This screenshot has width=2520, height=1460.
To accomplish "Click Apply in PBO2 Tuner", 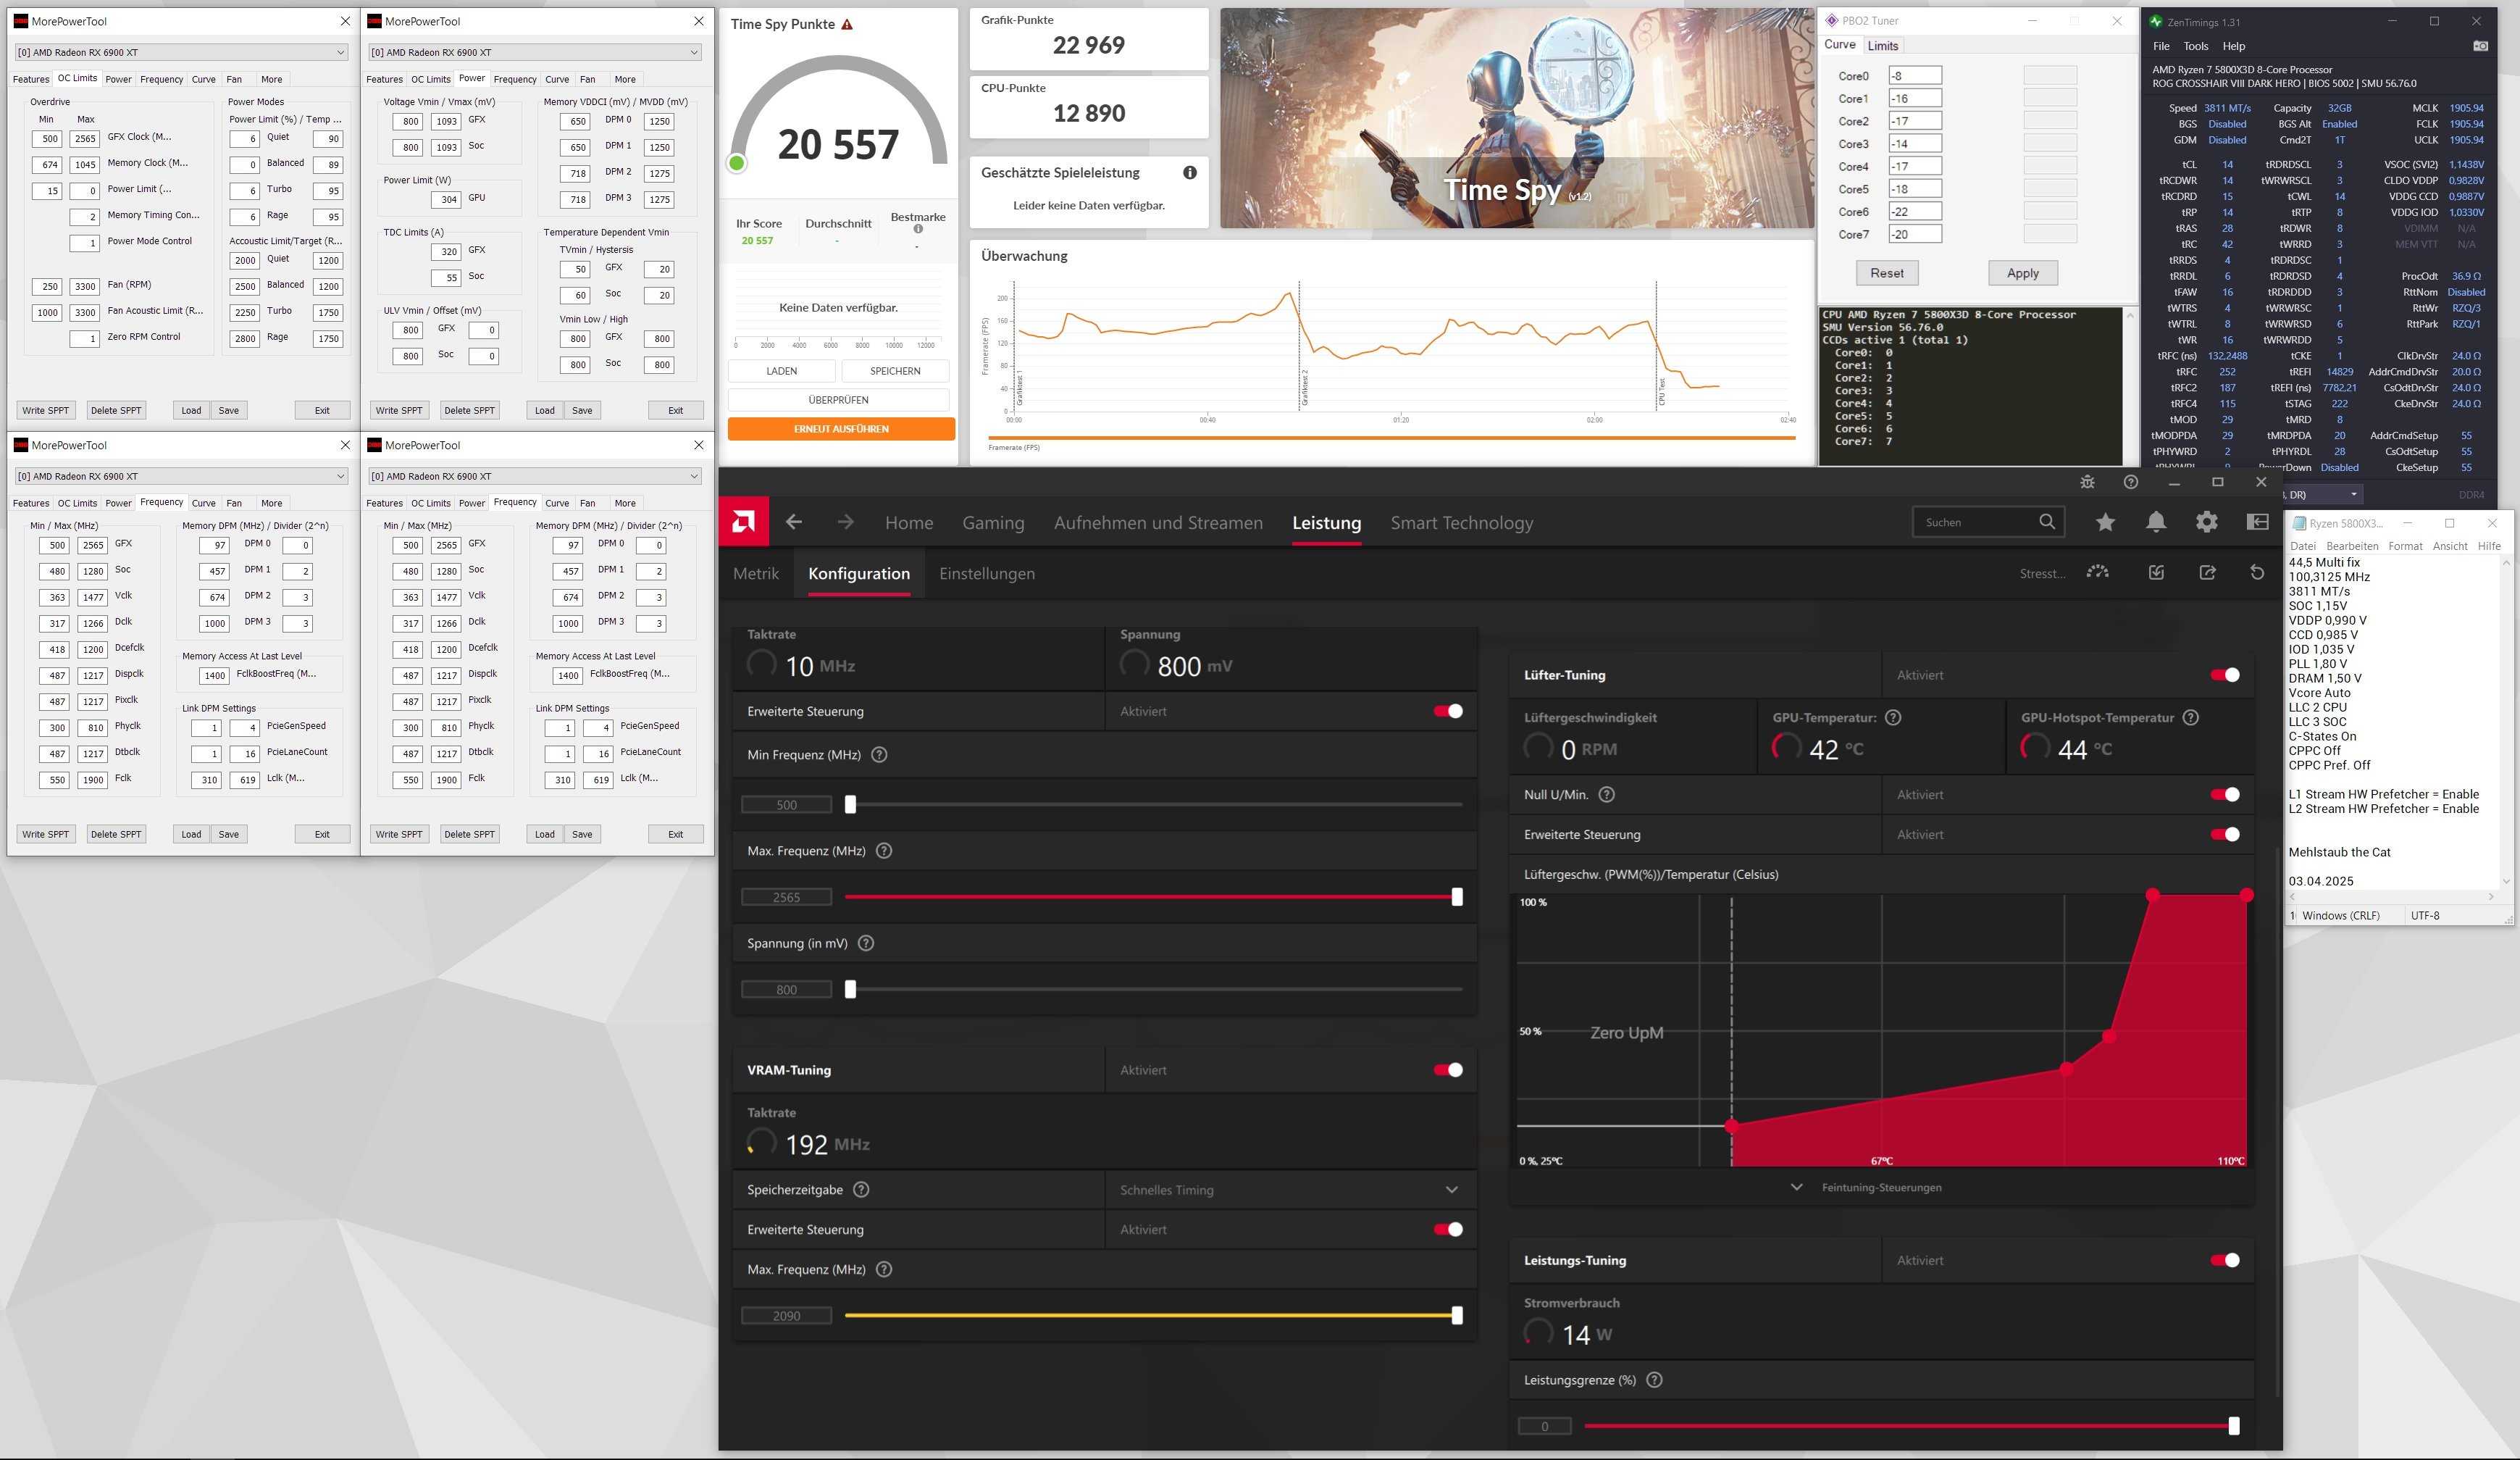I will click(2022, 273).
